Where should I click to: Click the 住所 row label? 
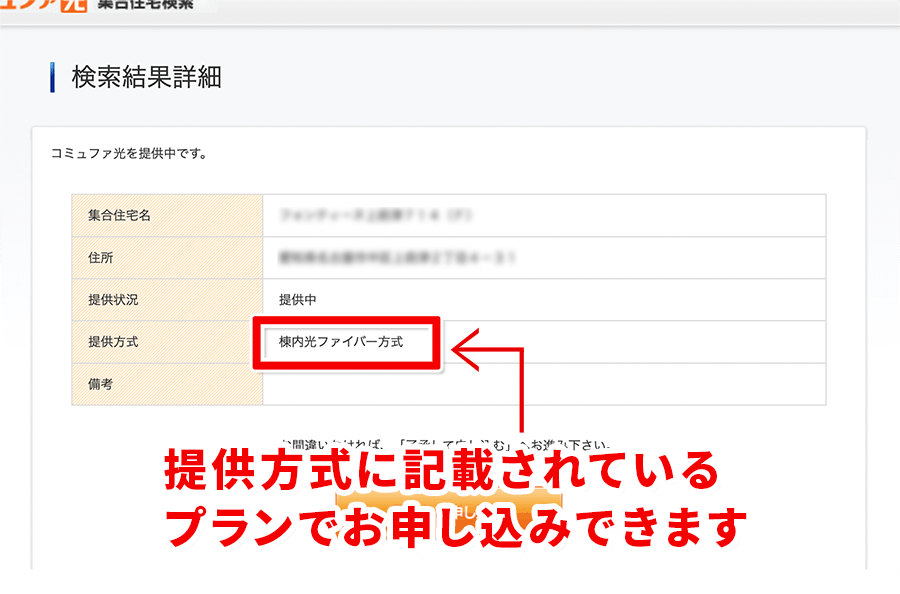(101, 257)
